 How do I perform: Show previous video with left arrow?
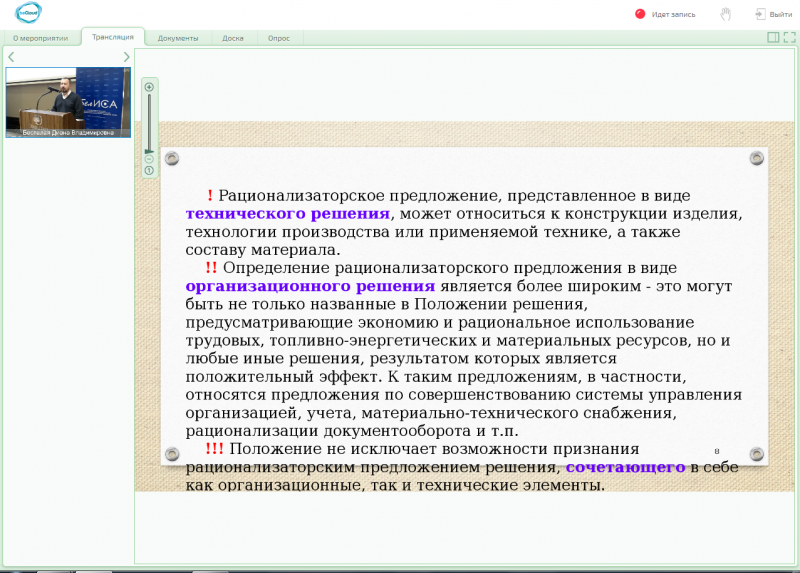point(11,57)
